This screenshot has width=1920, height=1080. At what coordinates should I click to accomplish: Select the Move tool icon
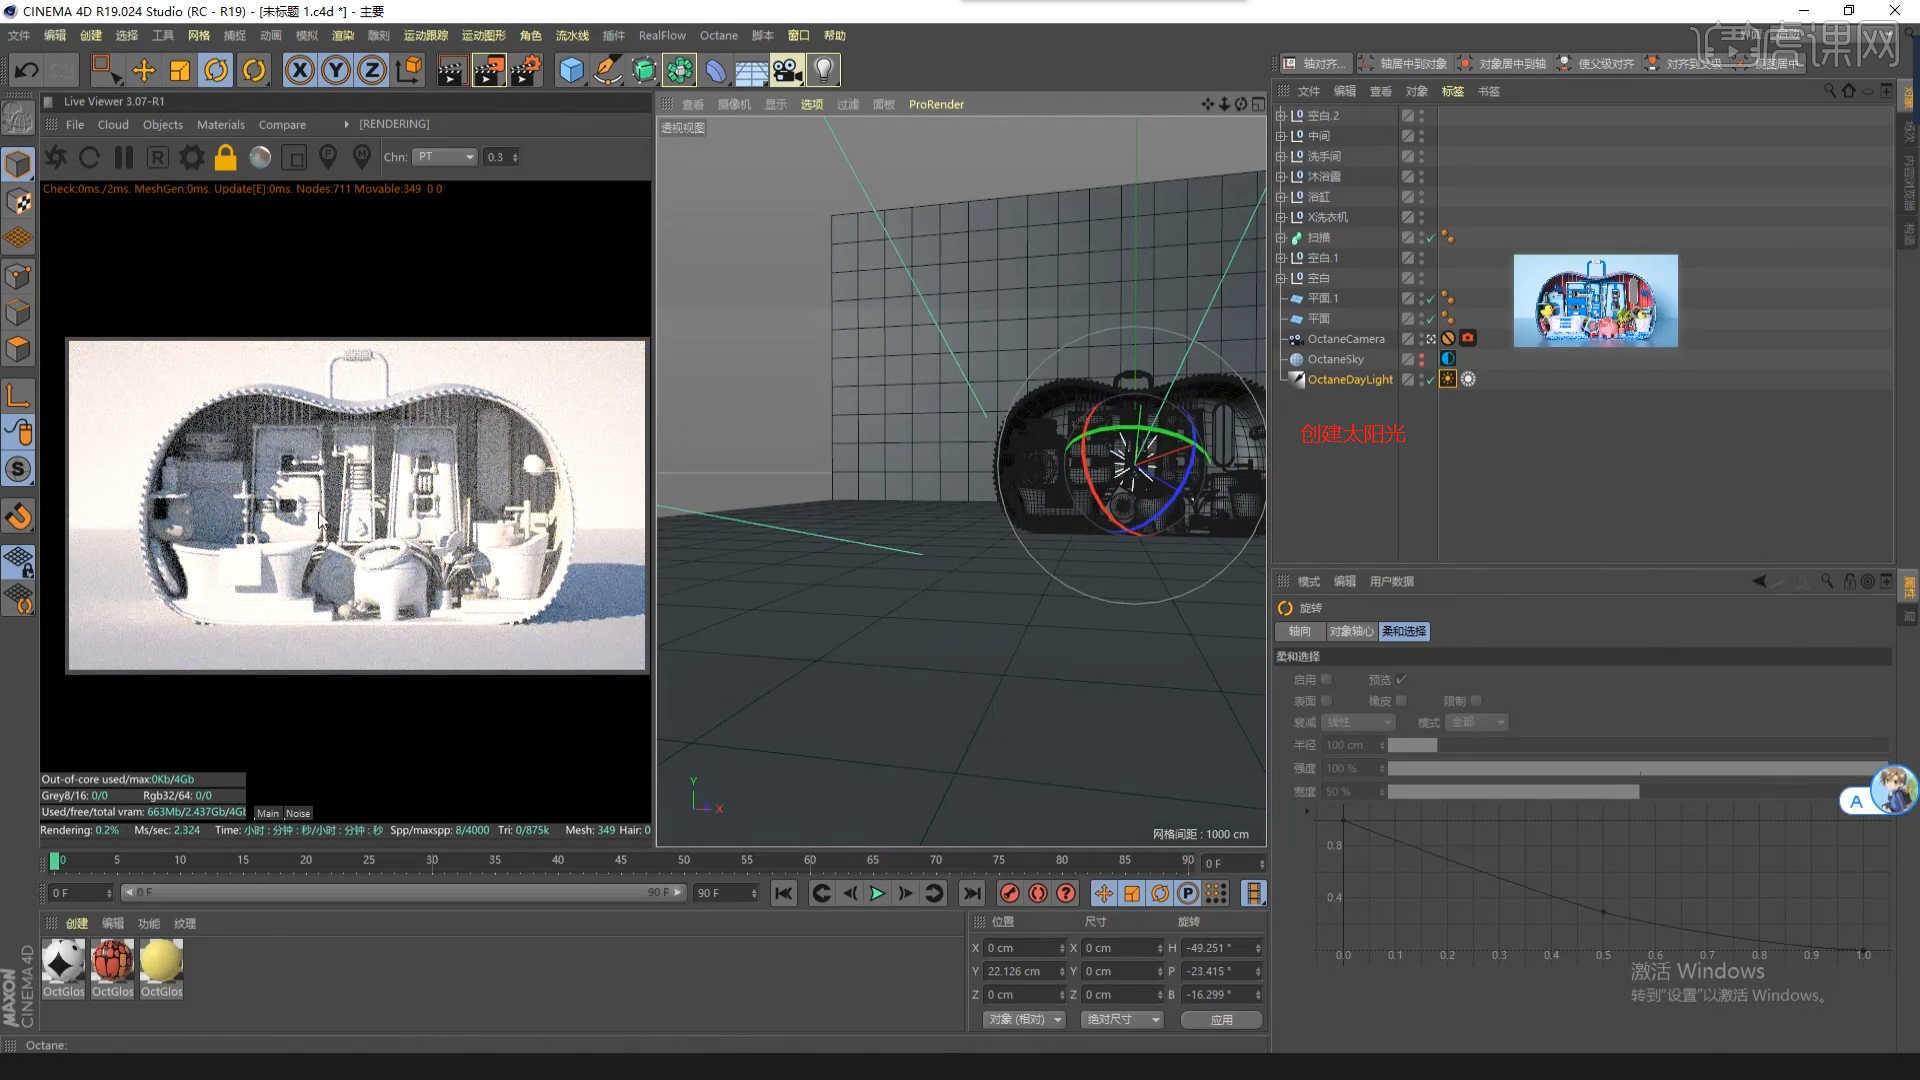144,70
